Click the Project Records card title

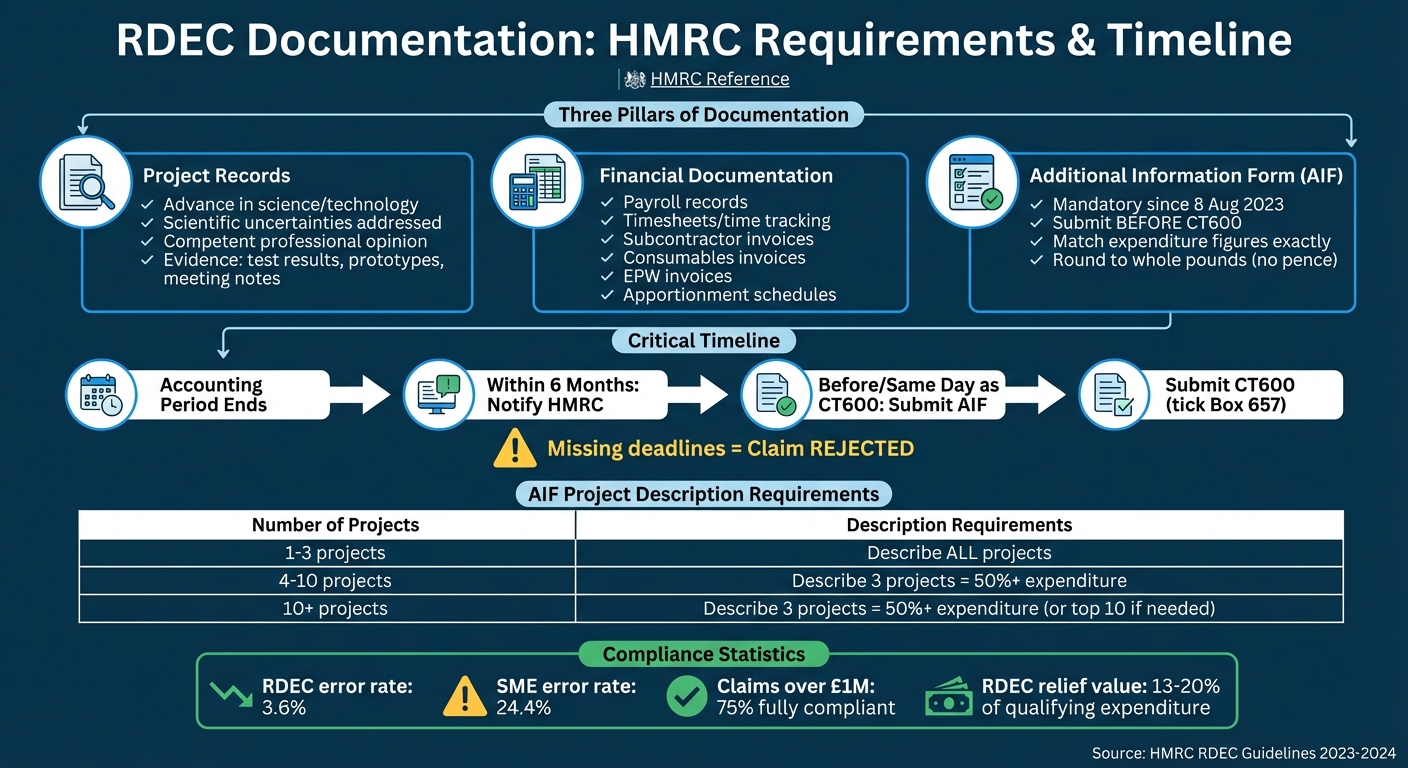point(216,175)
